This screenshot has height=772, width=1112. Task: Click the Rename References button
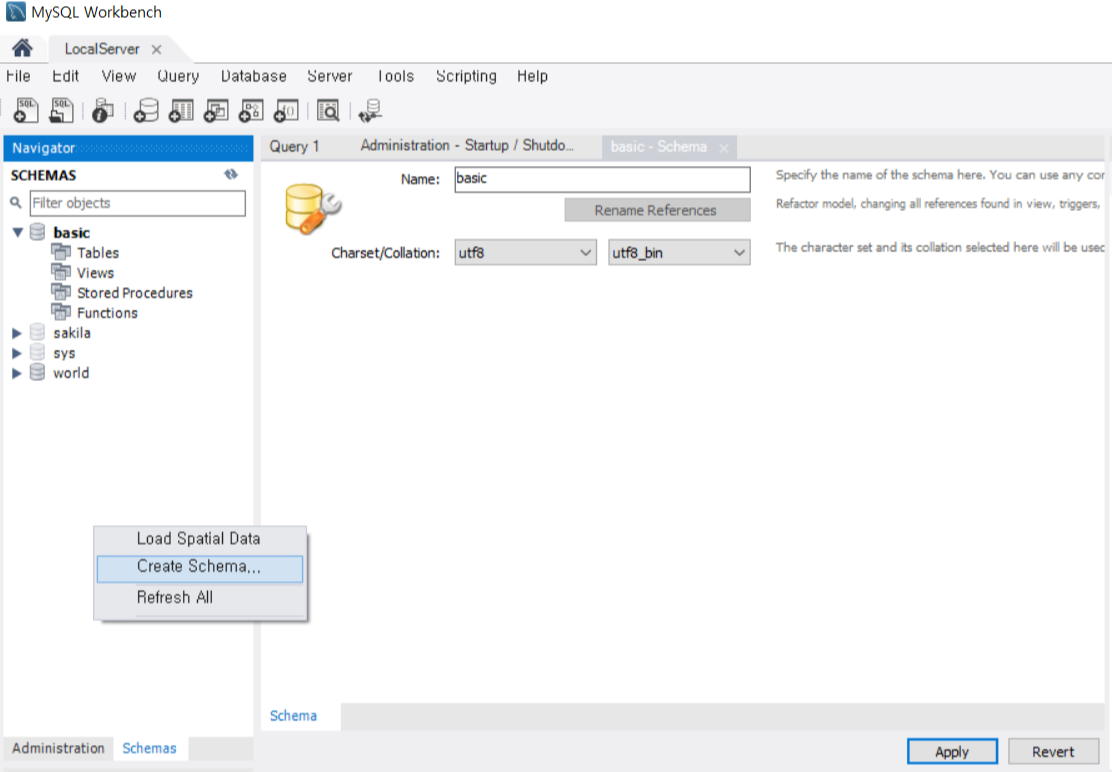tap(657, 210)
